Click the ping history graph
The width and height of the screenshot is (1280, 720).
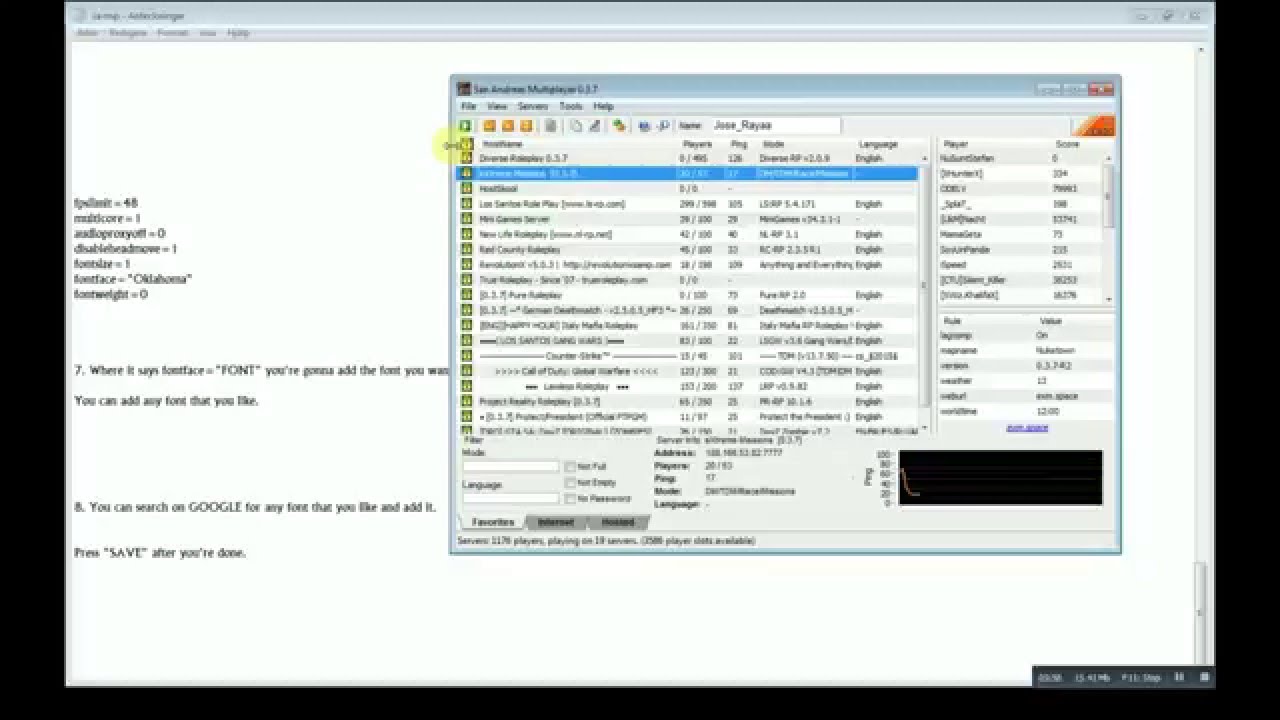click(1000, 478)
